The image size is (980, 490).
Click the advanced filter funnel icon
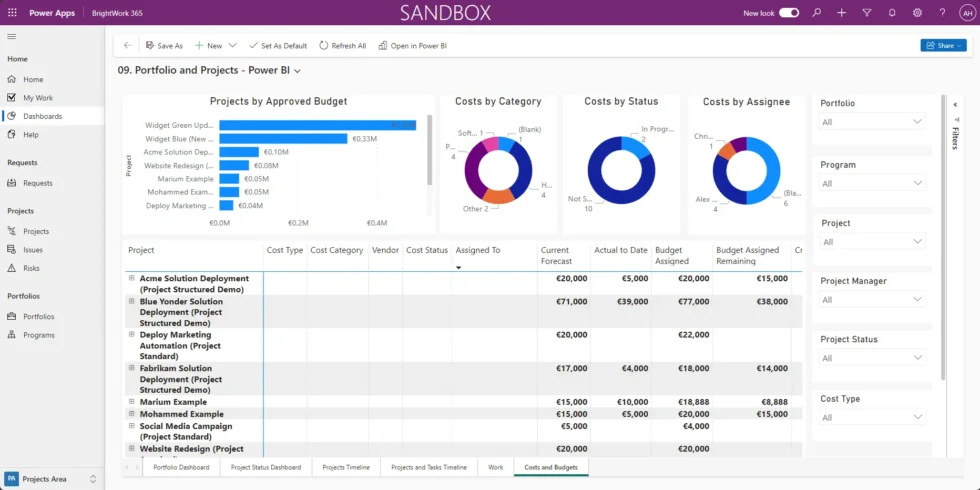866,13
